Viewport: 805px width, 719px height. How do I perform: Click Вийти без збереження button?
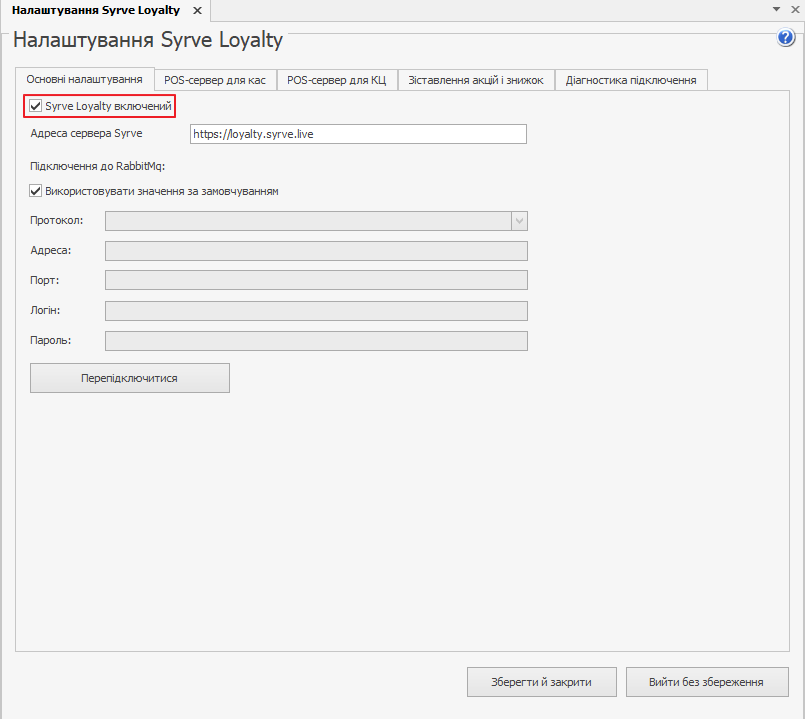[x=707, y=682]
